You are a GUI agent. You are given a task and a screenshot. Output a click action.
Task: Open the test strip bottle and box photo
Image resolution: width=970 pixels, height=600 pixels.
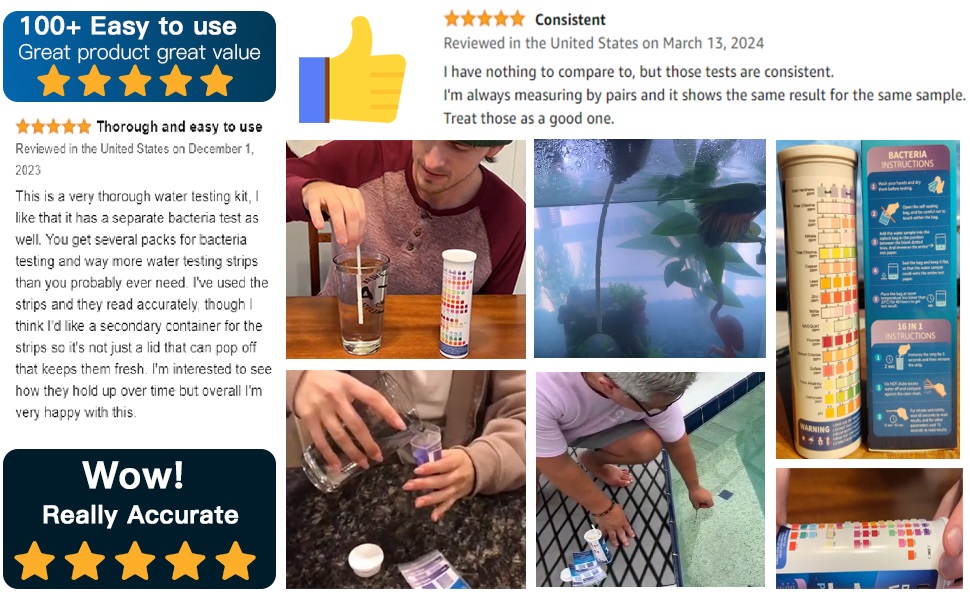pos(868,299)
